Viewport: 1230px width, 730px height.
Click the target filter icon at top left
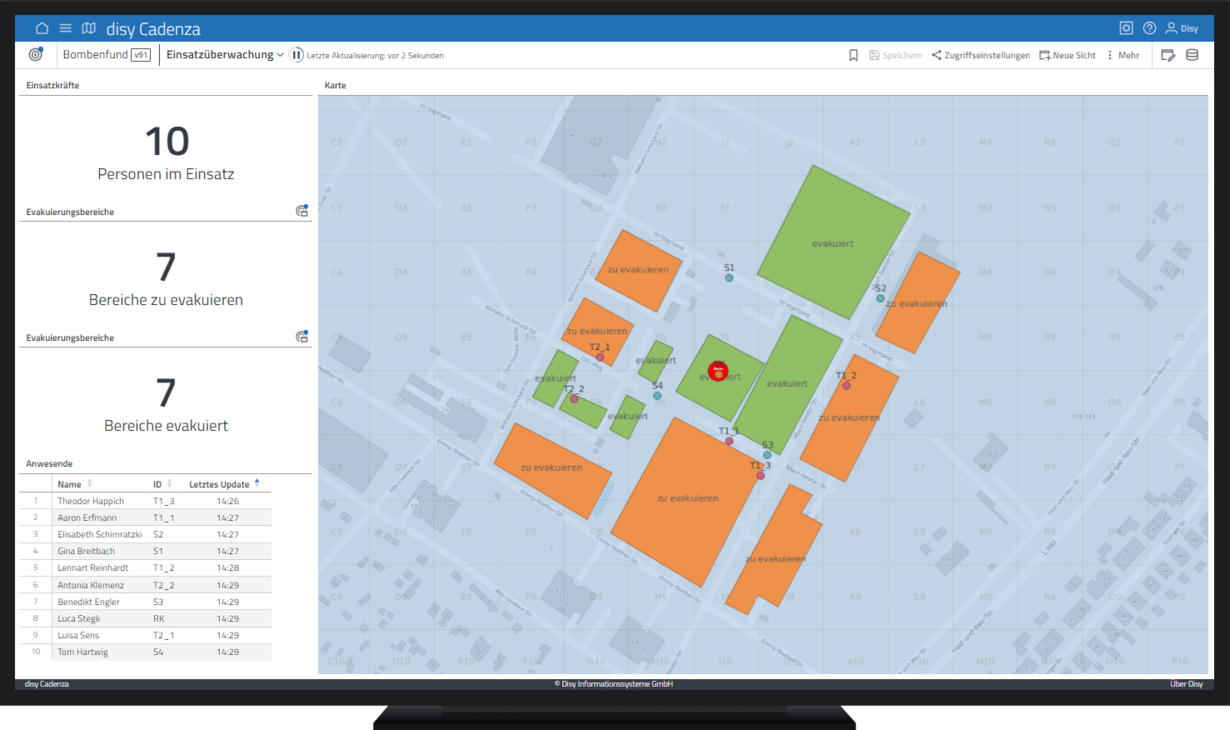[x=36, y=54]
